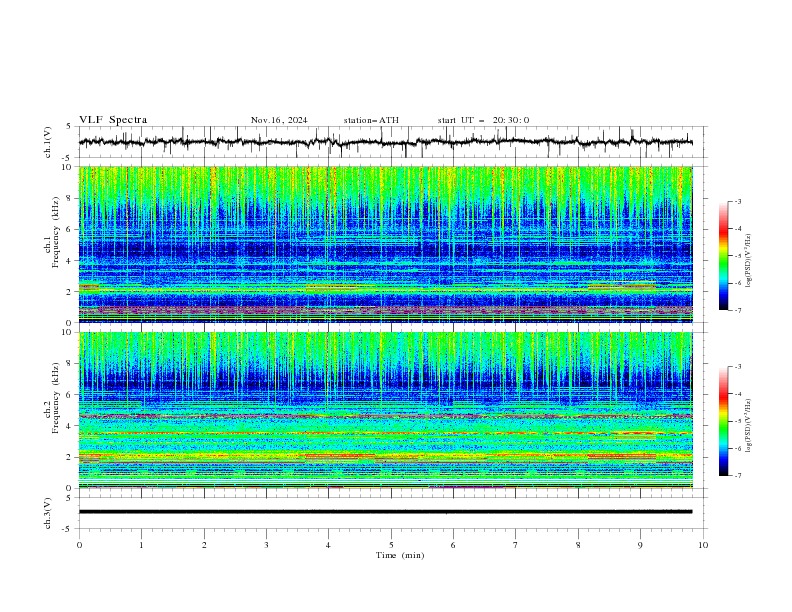Viewport: 792px width, 612px height.
Task: Click the ch.1 spectrogram plot
Action: coord(385,244)
